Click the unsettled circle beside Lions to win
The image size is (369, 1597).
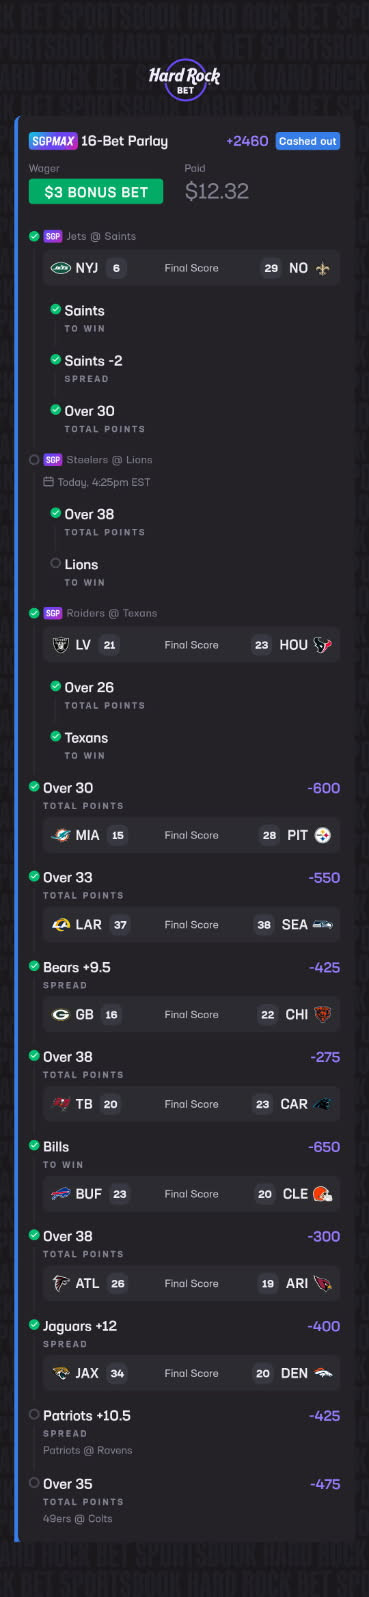[56, 563]
